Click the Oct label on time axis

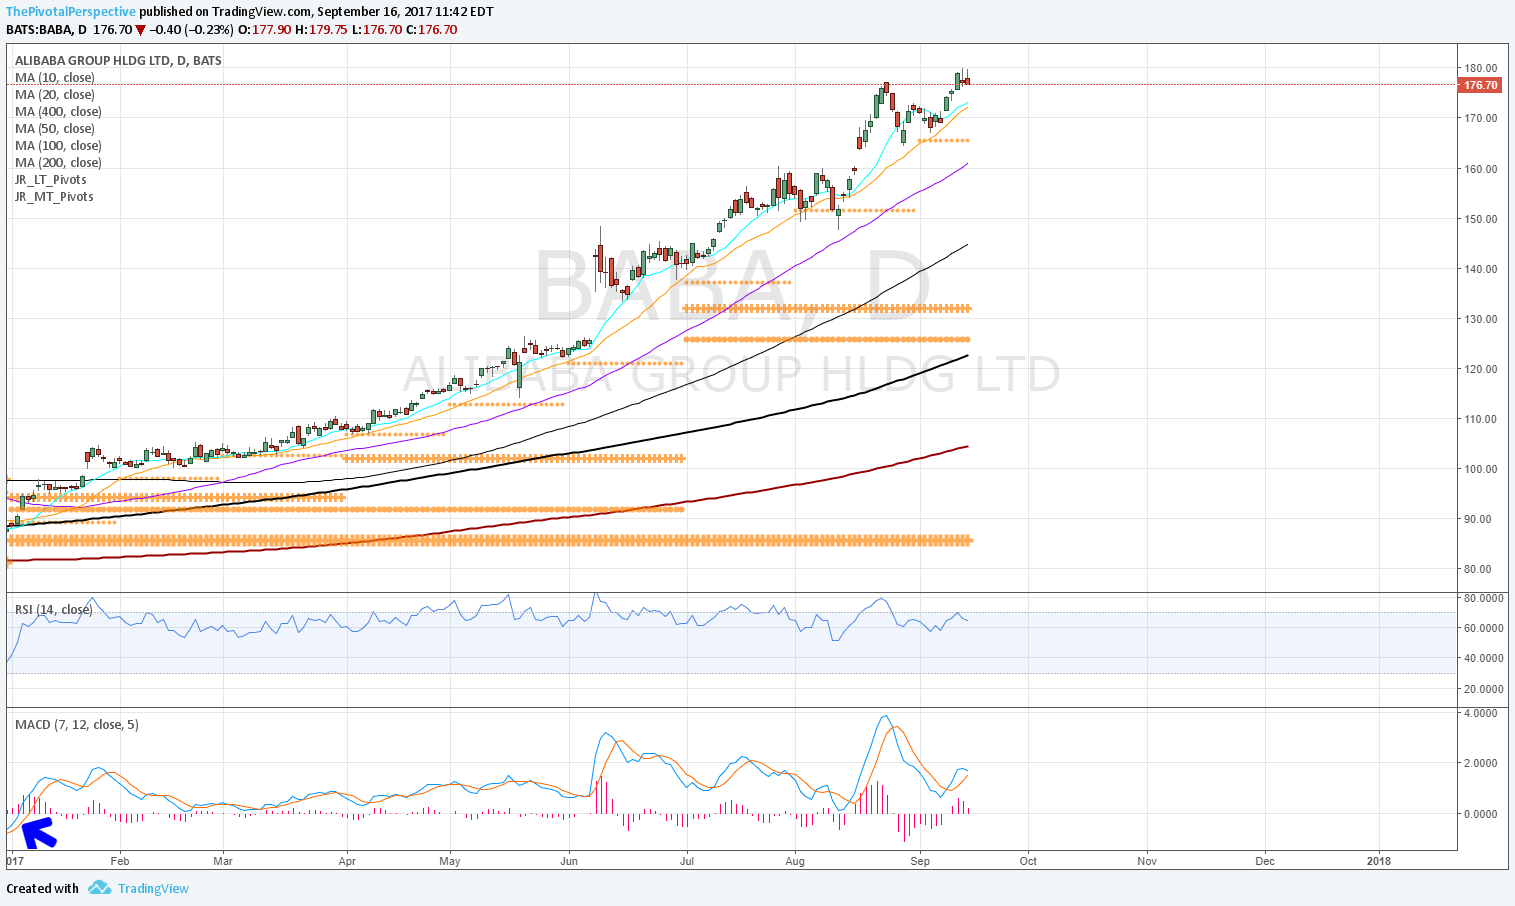[1028, 861]
